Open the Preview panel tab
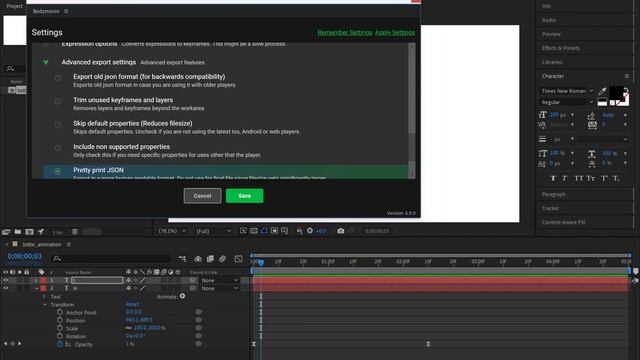This screenshot has width=640, height=360. point(551,34)
